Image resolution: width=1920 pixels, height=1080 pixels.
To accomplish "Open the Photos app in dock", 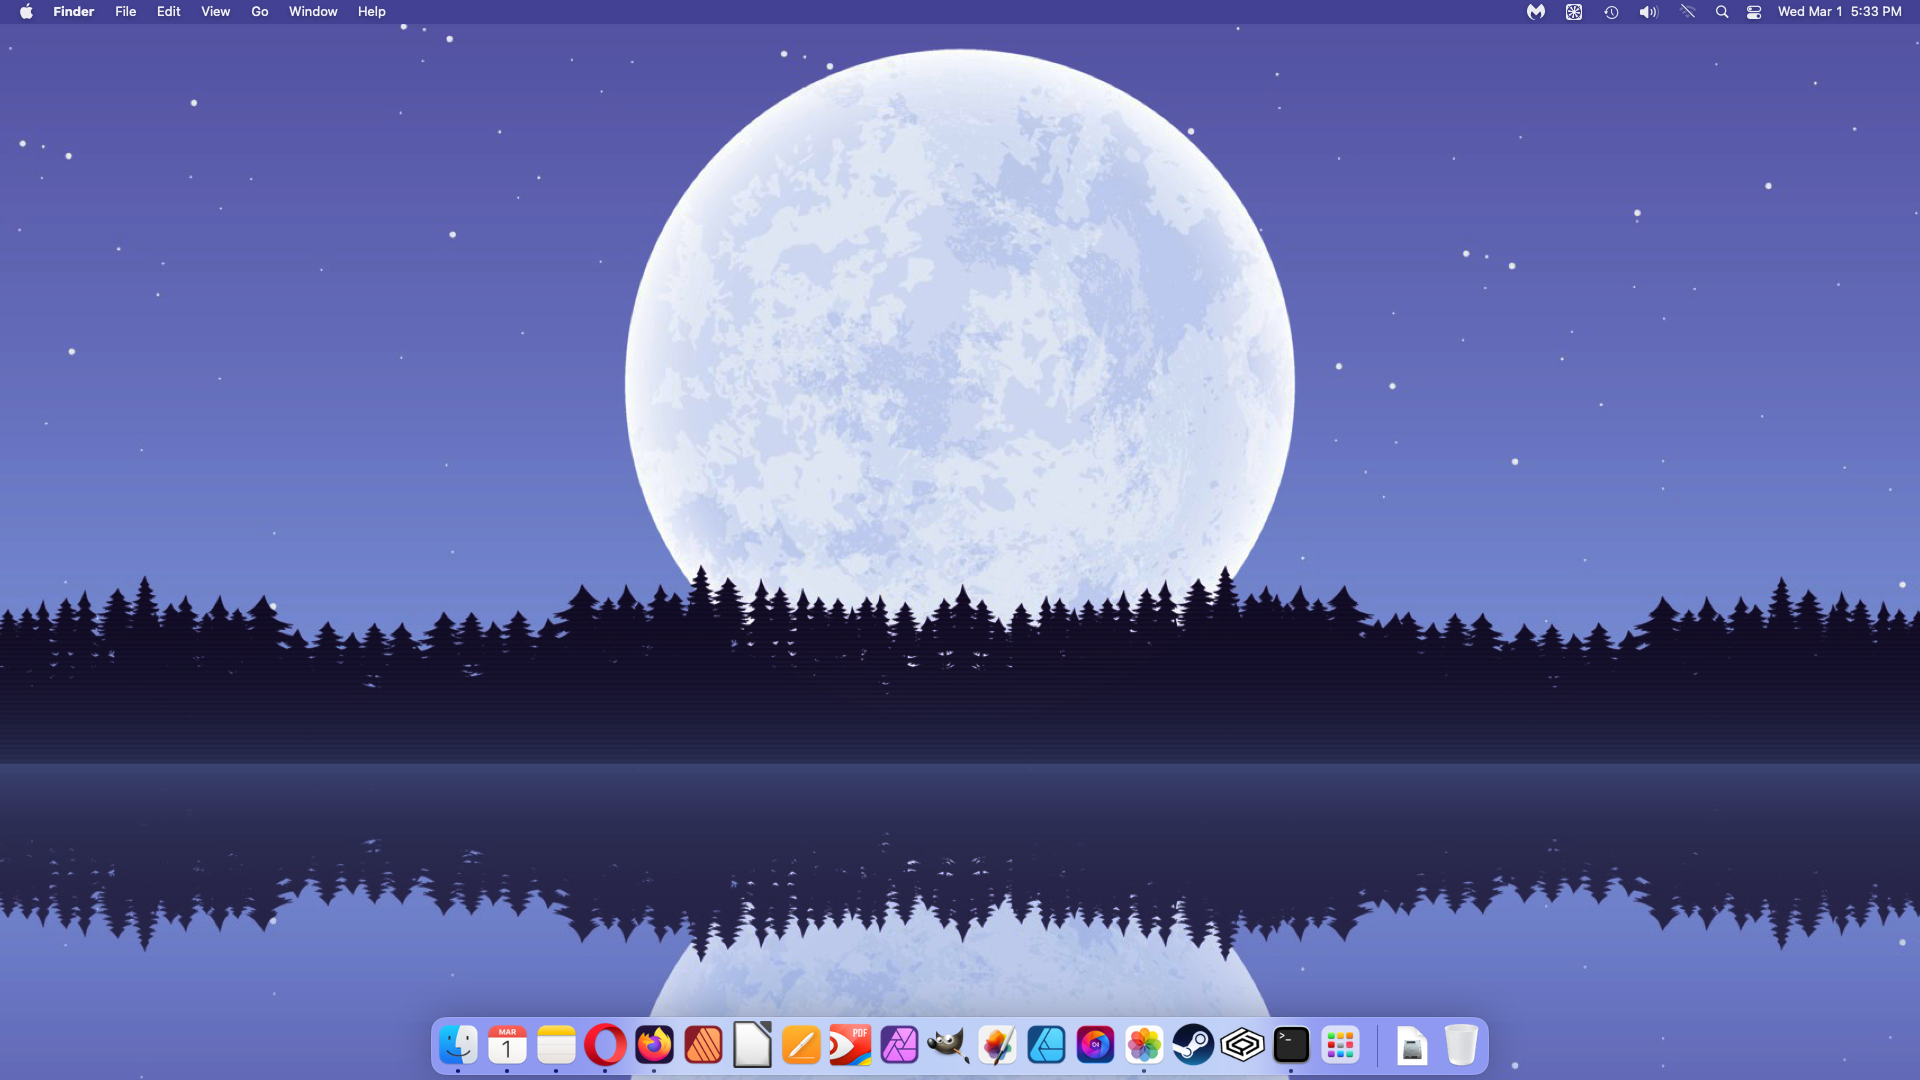I will (x=1144, y=1046).
